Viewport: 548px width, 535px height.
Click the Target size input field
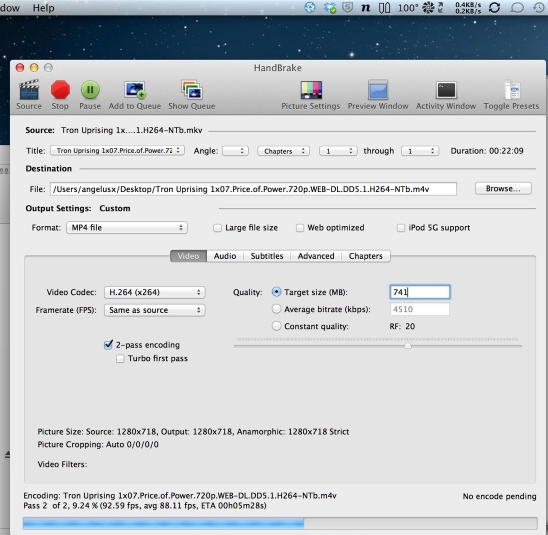click(x=420, y=292)
